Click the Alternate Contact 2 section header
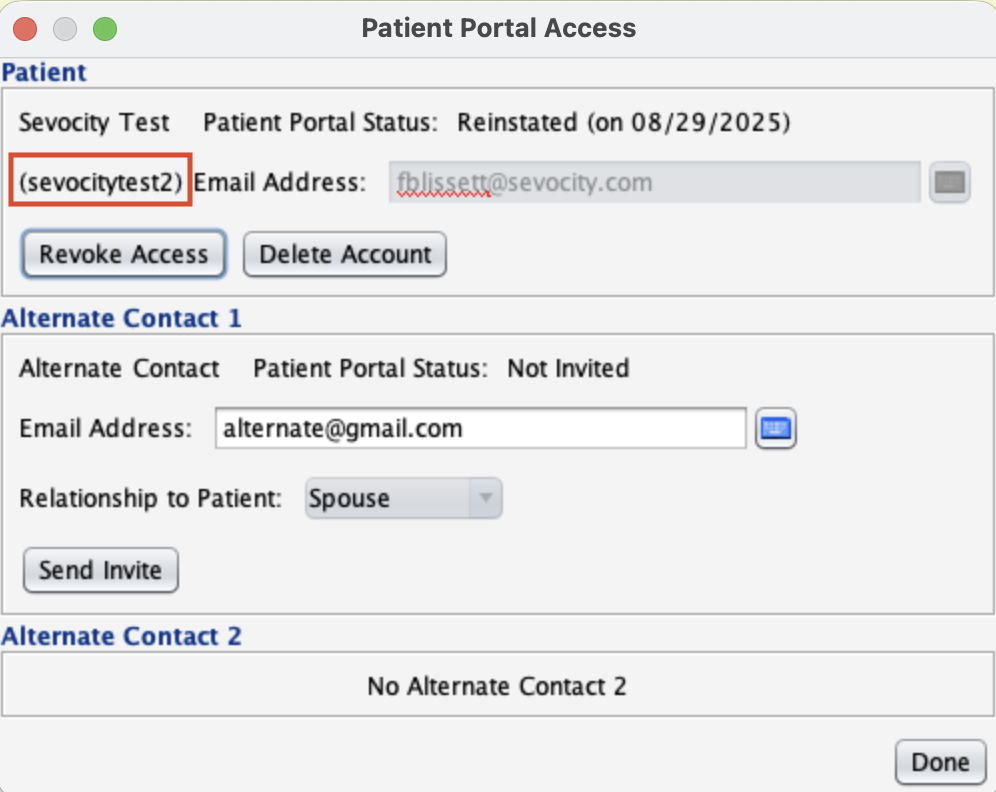The height and width of the screenshot is (792, 996). click(x=121, y=636)
